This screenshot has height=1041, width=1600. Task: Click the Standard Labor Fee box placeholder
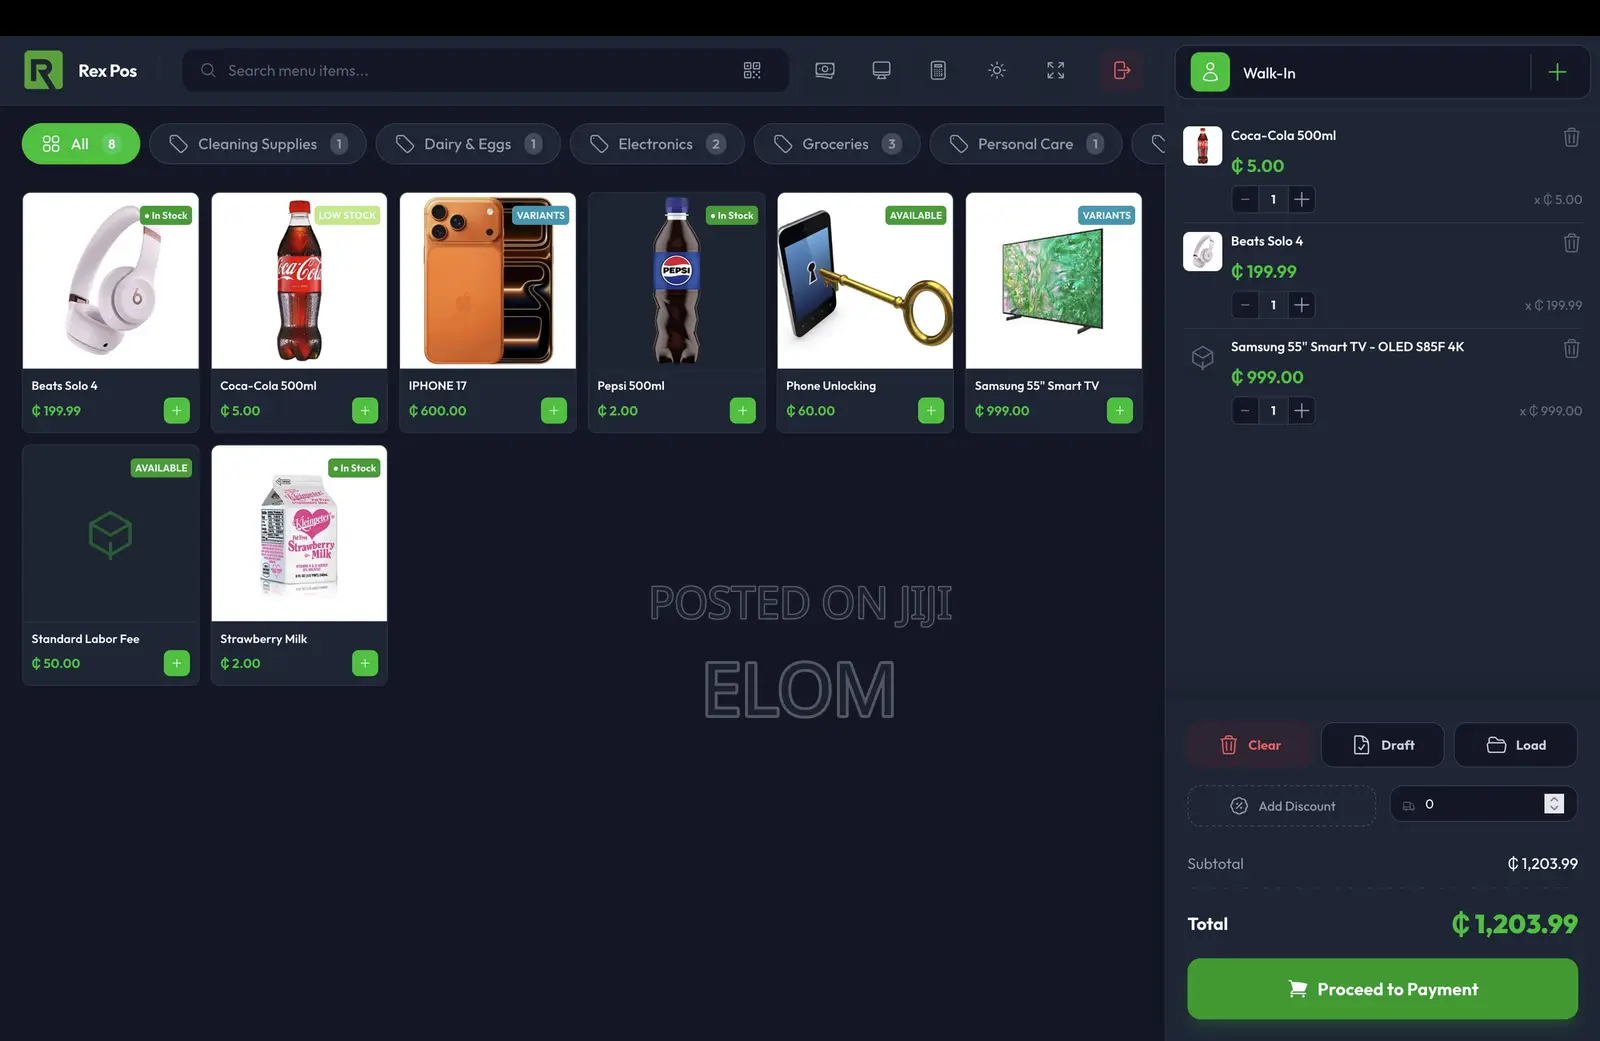click(x=111, y=534)
